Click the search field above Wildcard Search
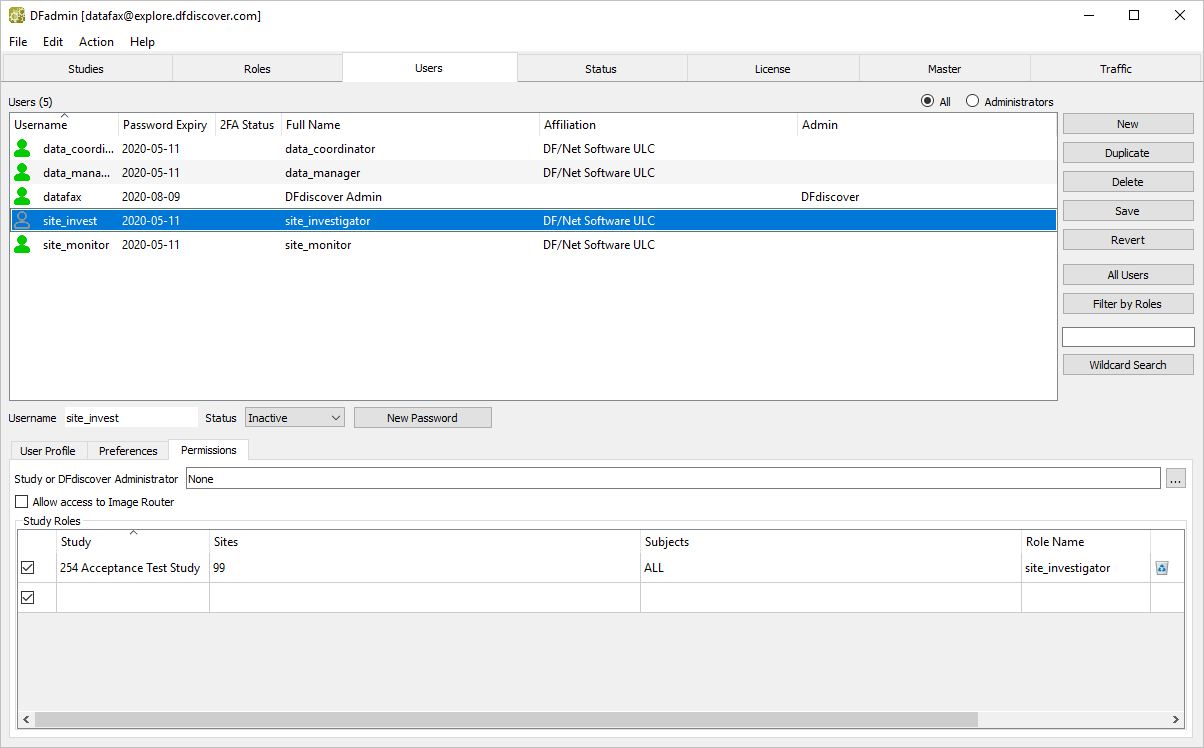The image size is (1204, 748). pyautogui.click(x=1127, y=337)
